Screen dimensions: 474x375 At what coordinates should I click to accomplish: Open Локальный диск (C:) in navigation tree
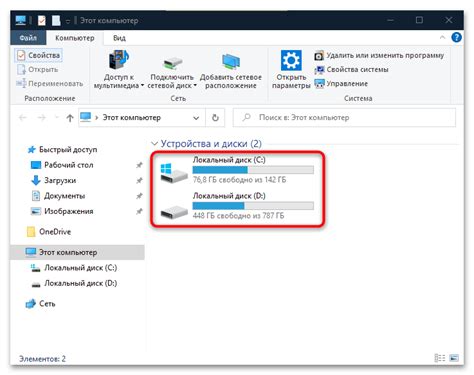(74, 268)
